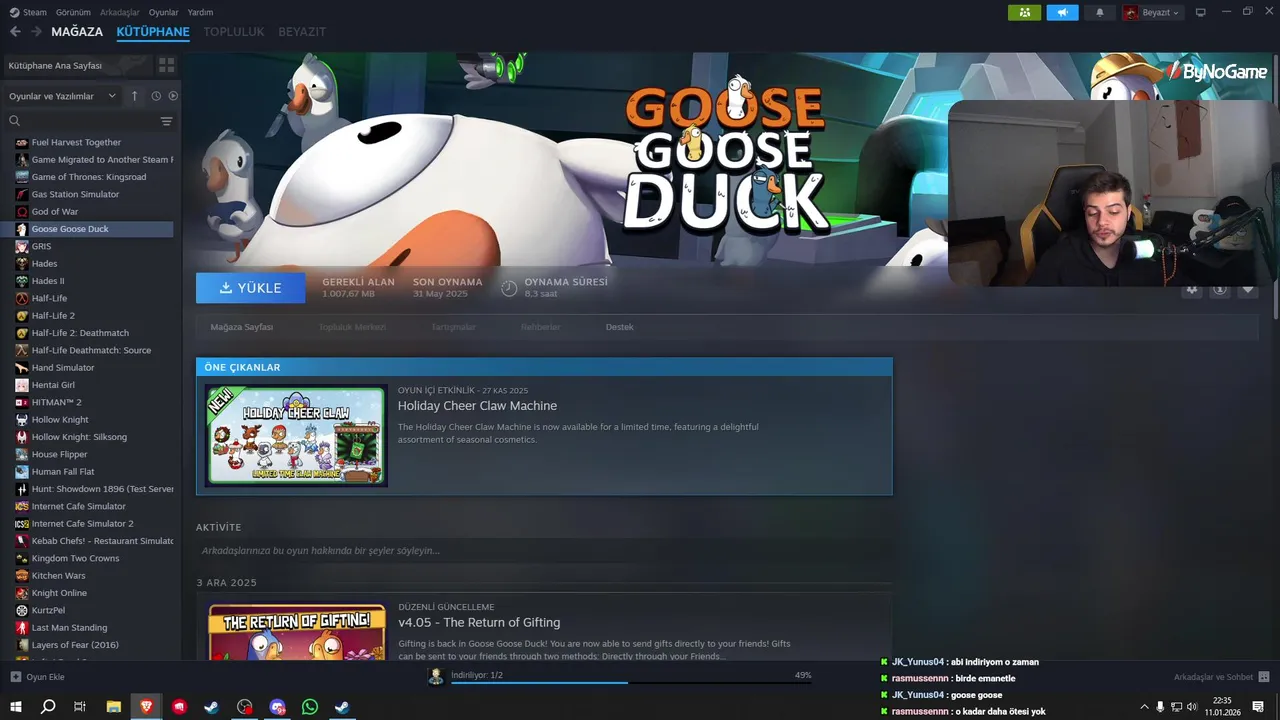Expand Oyunlar ve Yazılımlar dropdown
Screen dimensions: 1280x720
tap(63, 96)
